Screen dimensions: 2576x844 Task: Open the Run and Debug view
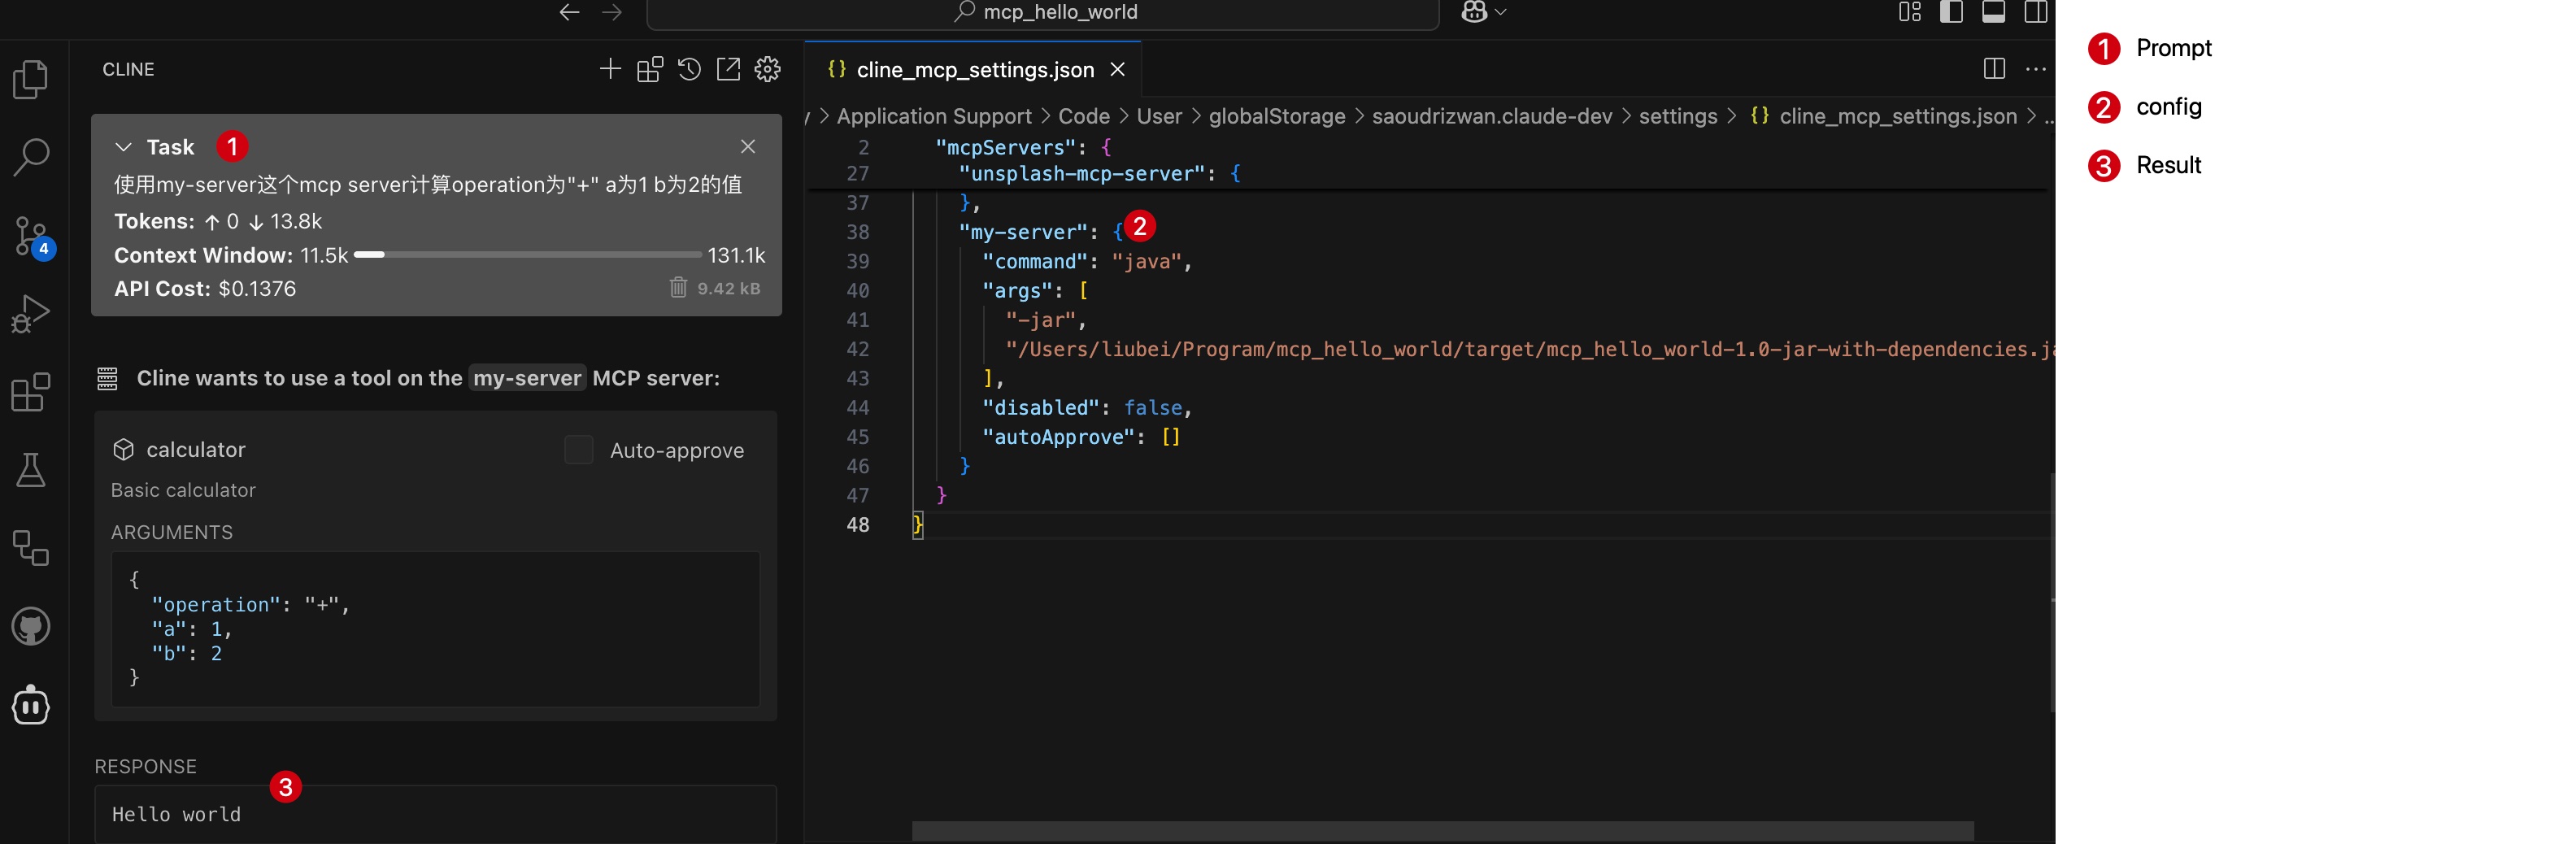pyautogui.click(x=31, y=314)
